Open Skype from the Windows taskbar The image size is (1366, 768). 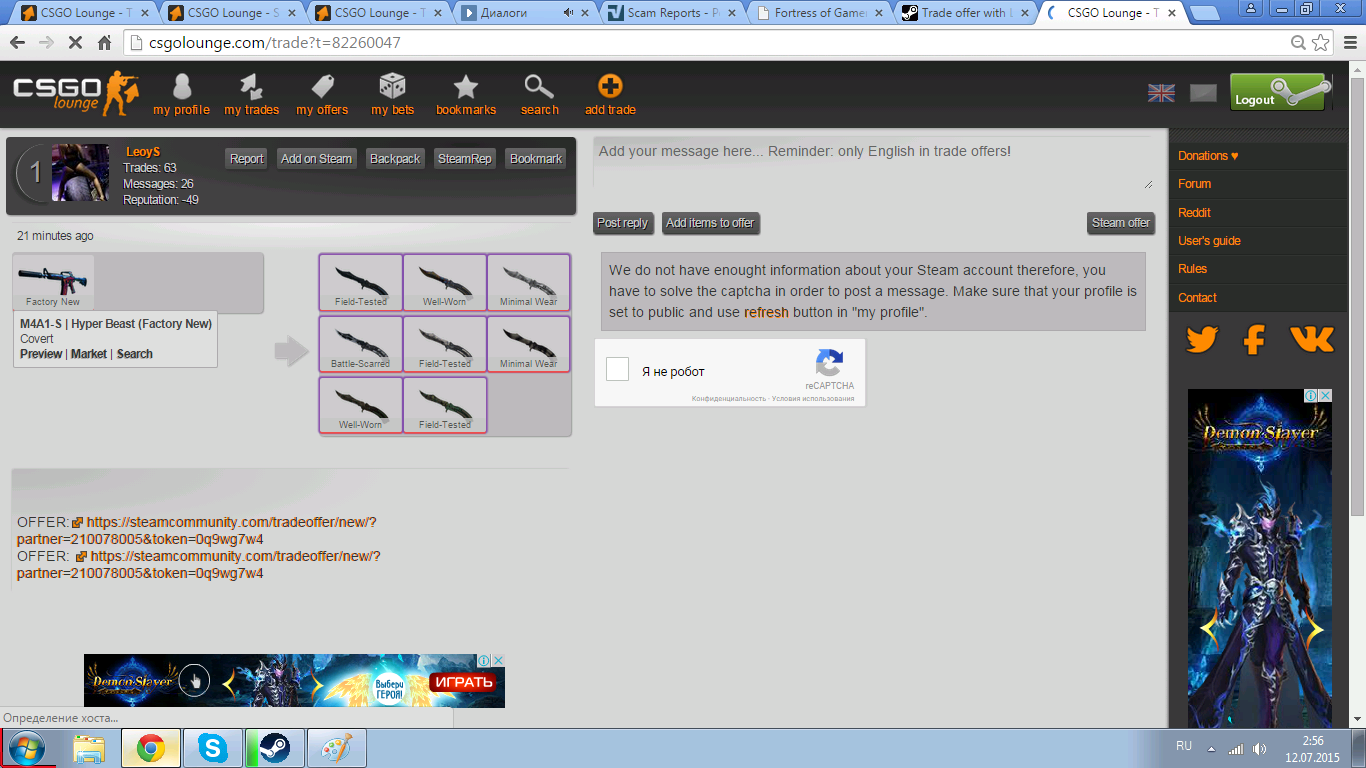212,748
